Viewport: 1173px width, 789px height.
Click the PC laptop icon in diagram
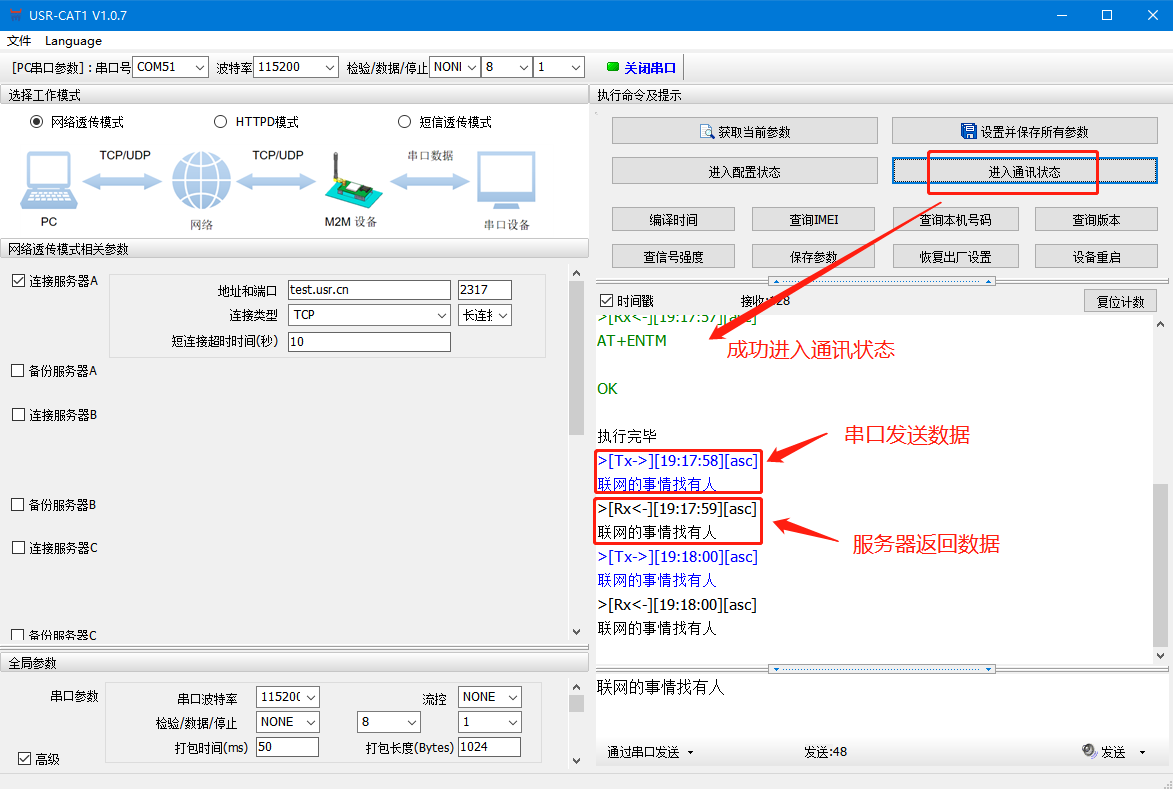[x=47, y=181]
